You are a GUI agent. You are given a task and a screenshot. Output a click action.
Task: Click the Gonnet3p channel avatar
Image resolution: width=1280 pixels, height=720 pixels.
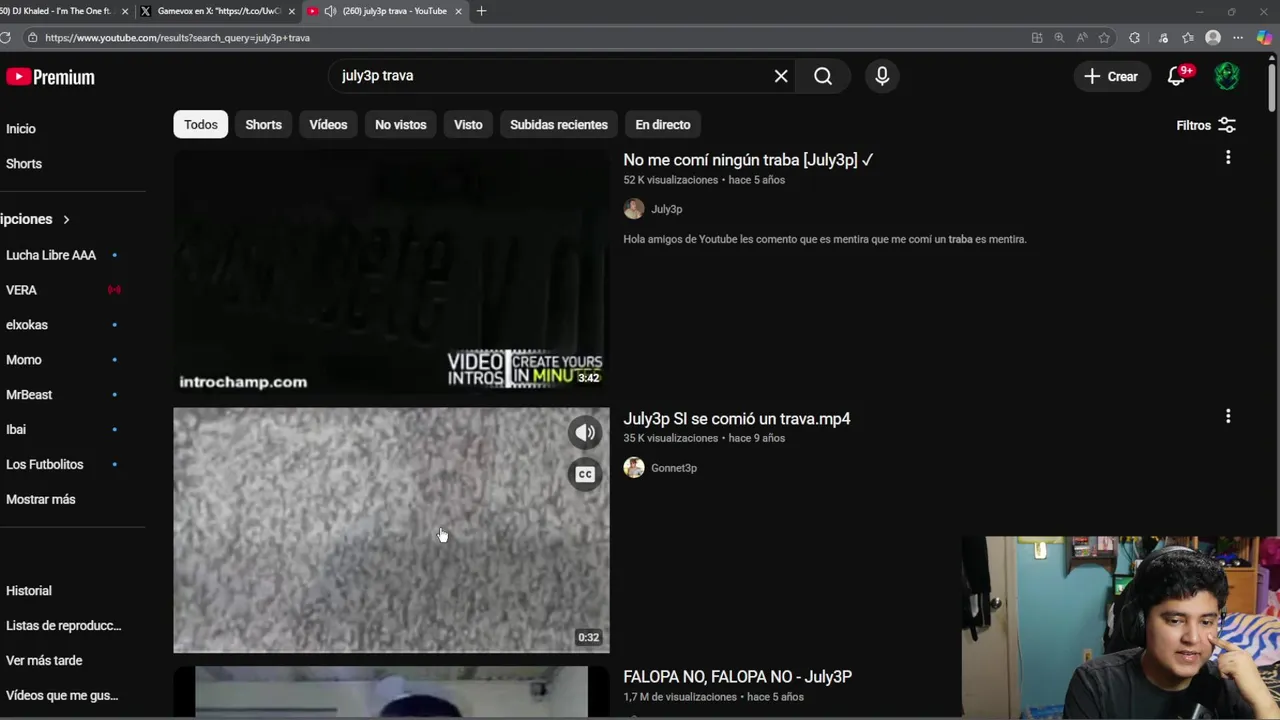tap(634, 468)
